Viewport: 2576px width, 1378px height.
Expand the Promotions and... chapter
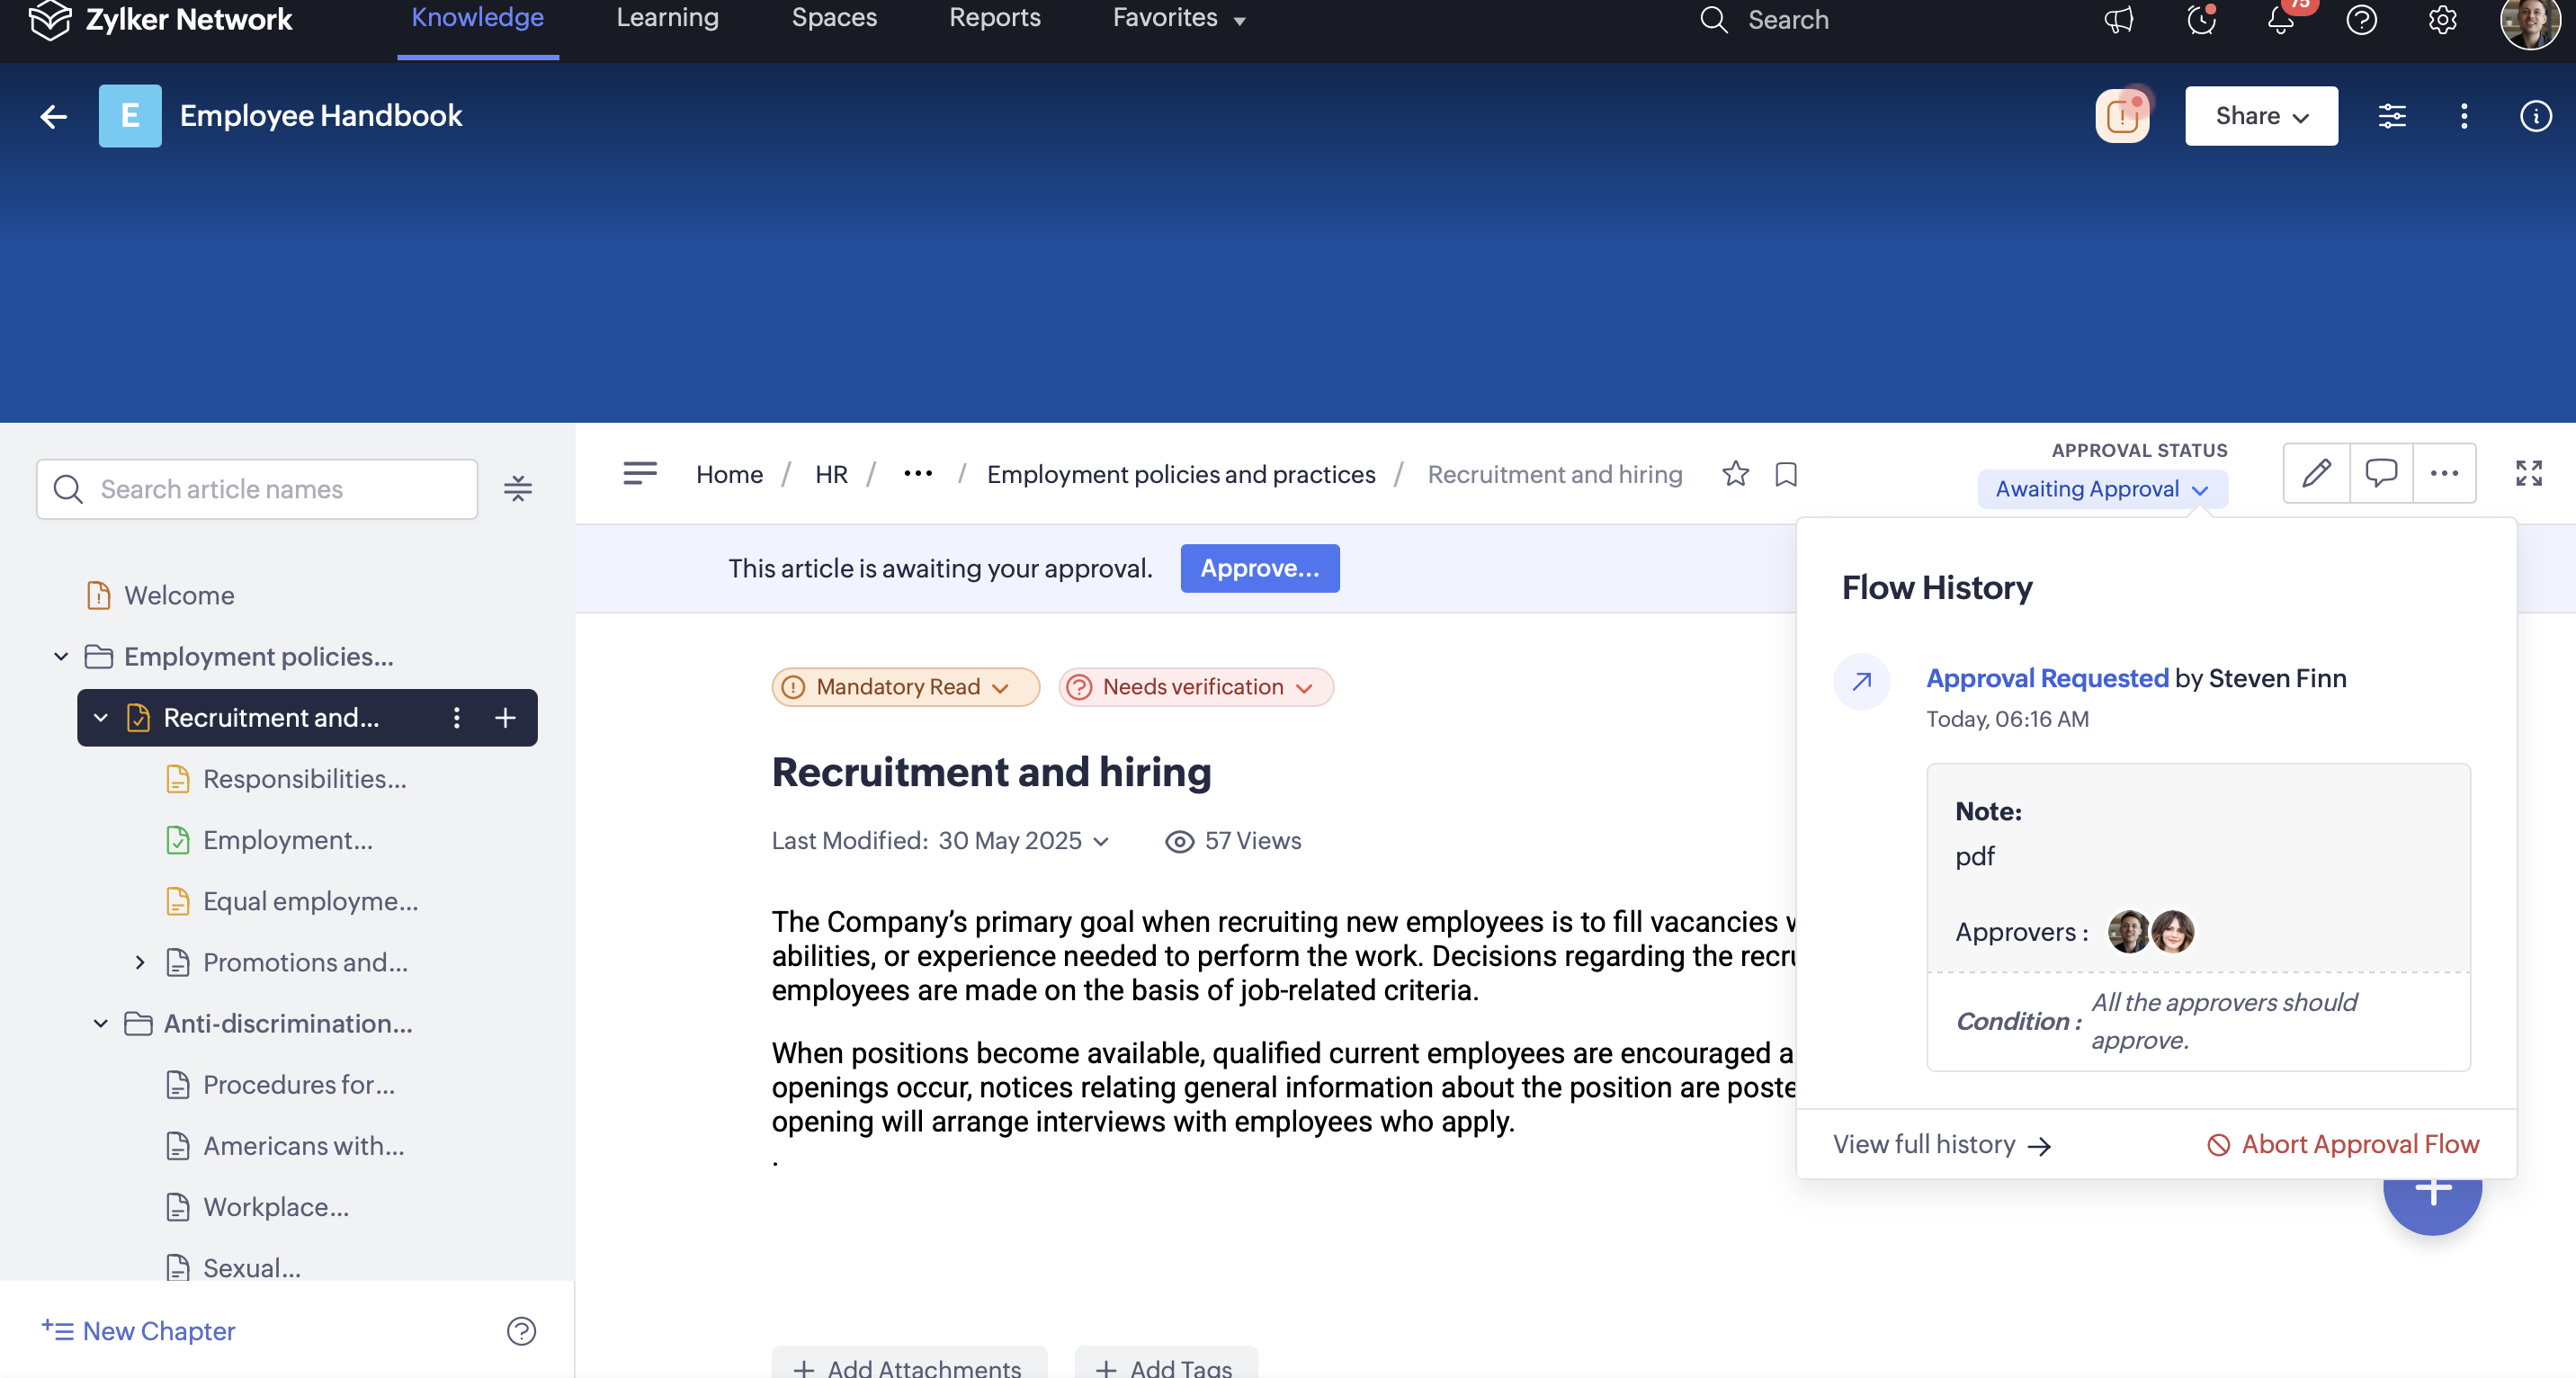[x=140, y=962]
